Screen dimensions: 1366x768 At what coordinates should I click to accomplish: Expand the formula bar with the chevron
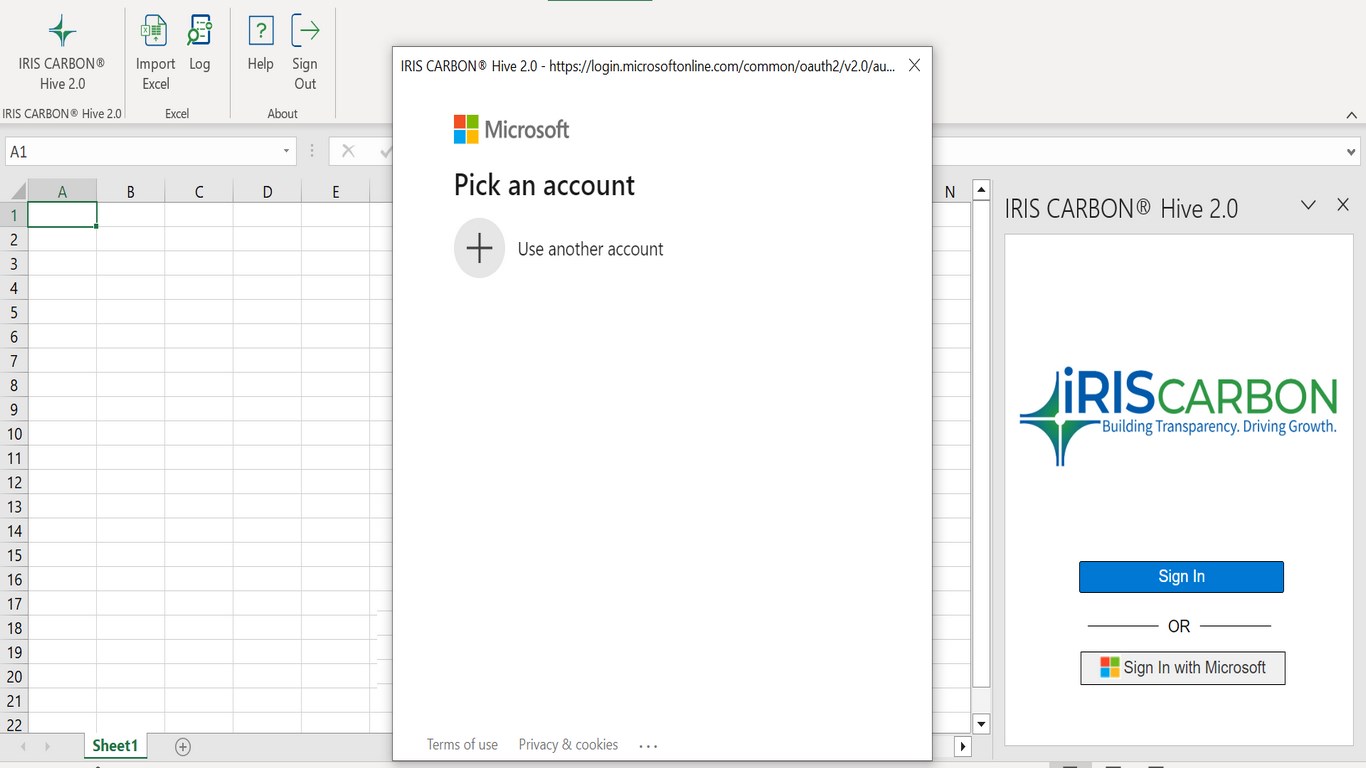click(1352, 152)
